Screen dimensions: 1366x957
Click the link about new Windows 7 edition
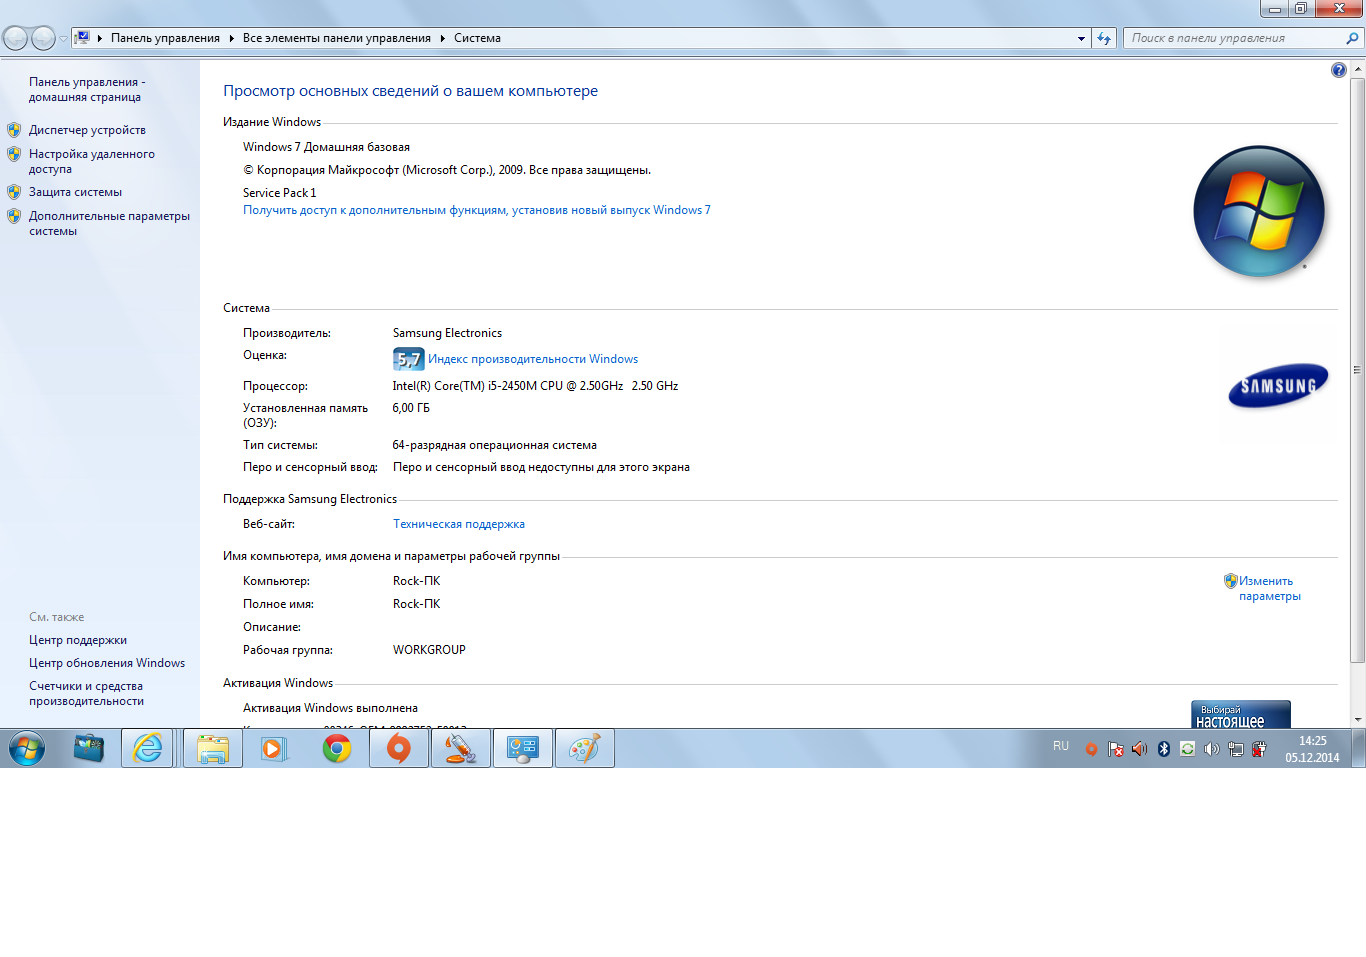coord(477,210)
